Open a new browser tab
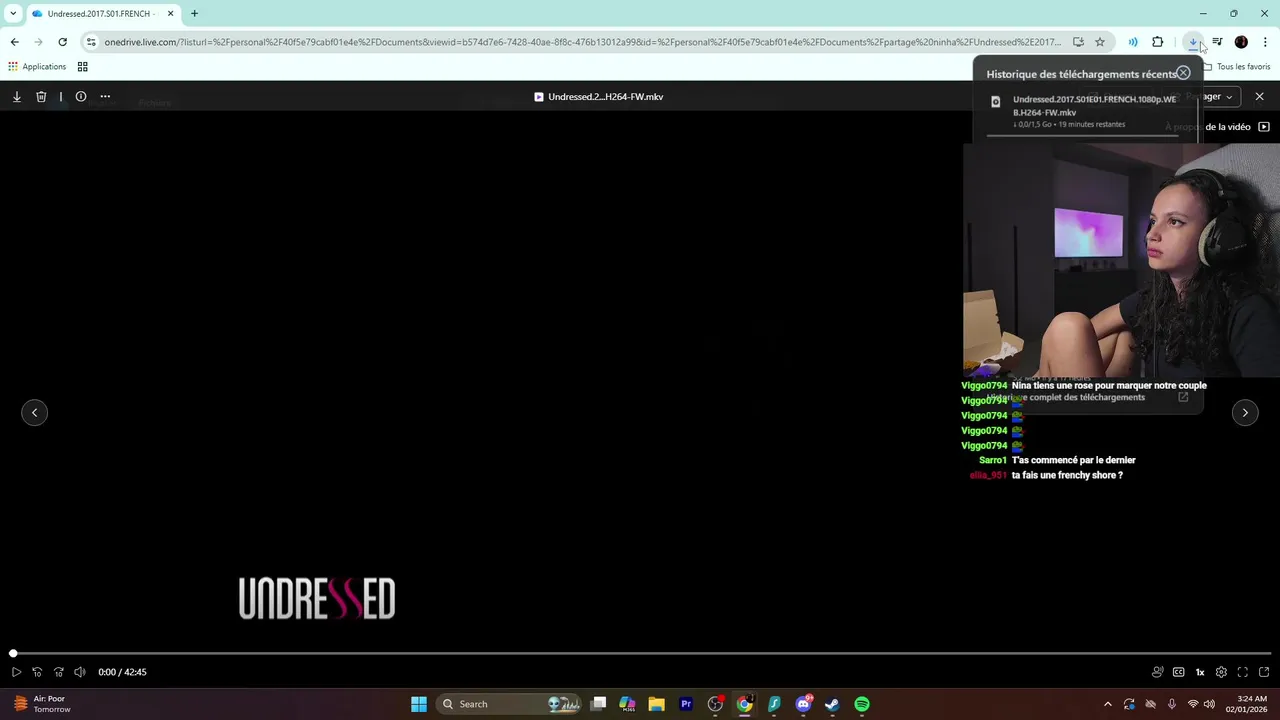Screen dimensions: 1280x720 [194, 14]
